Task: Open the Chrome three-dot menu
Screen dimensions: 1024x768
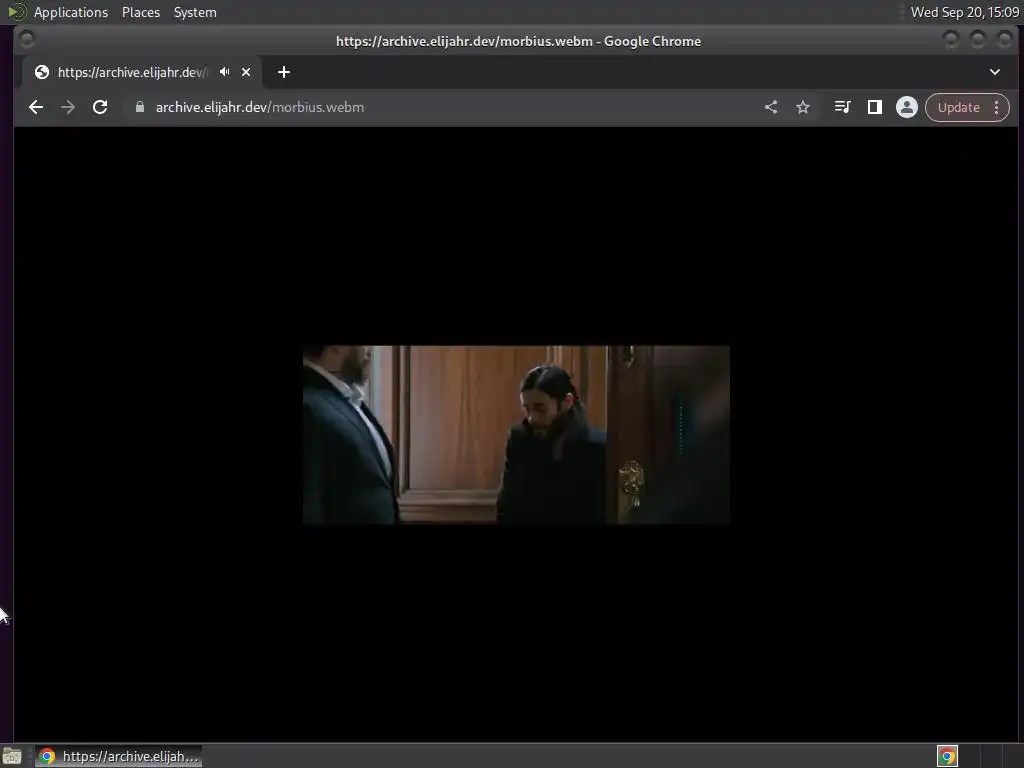Action: click(997, 107)
